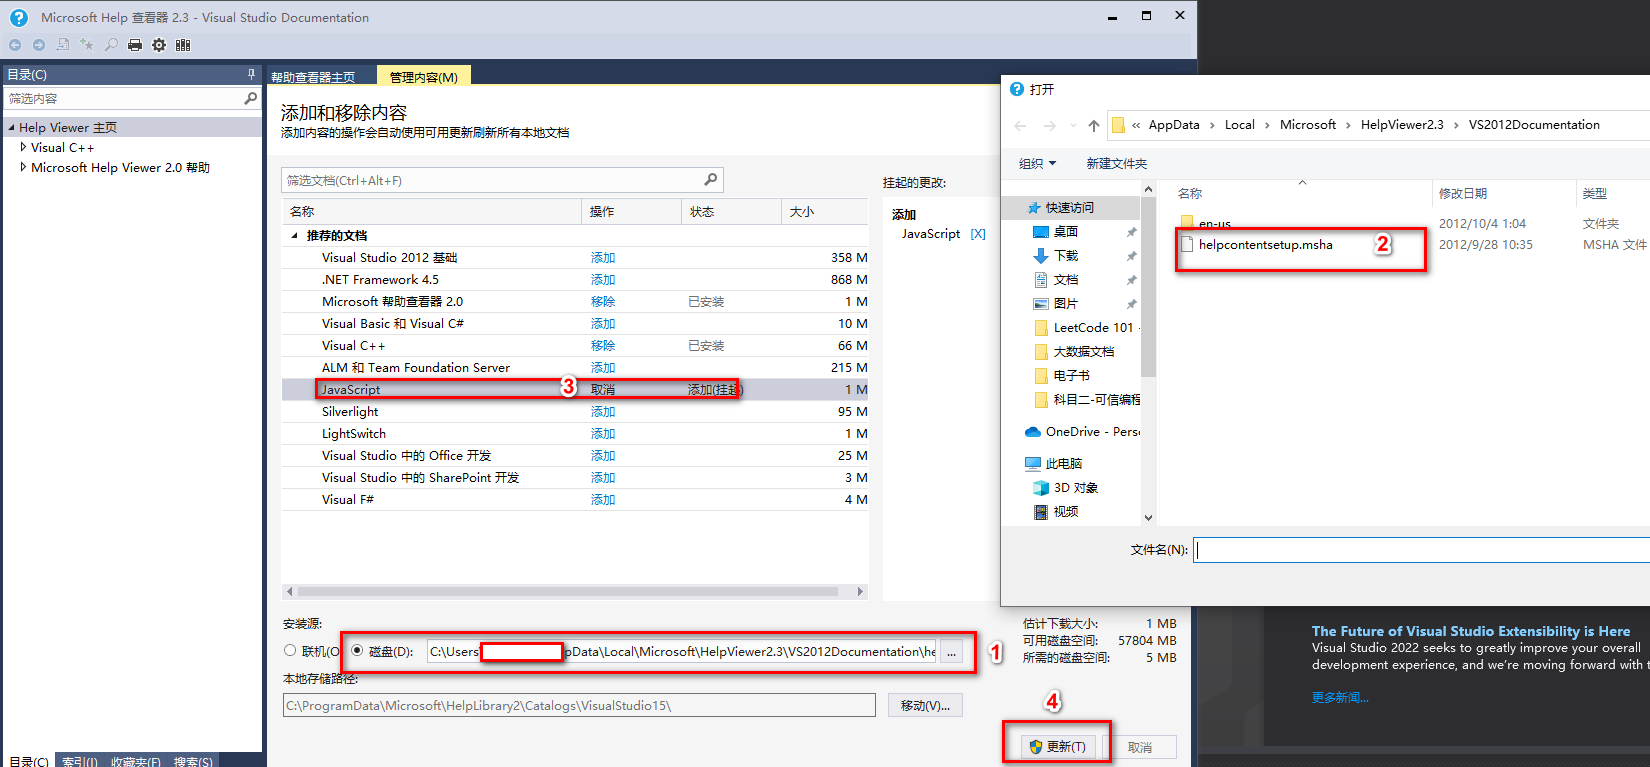Viewport: 1650px width, 767px height.
Task: Open the 目录(C) bottom tab
Action: 28,761
